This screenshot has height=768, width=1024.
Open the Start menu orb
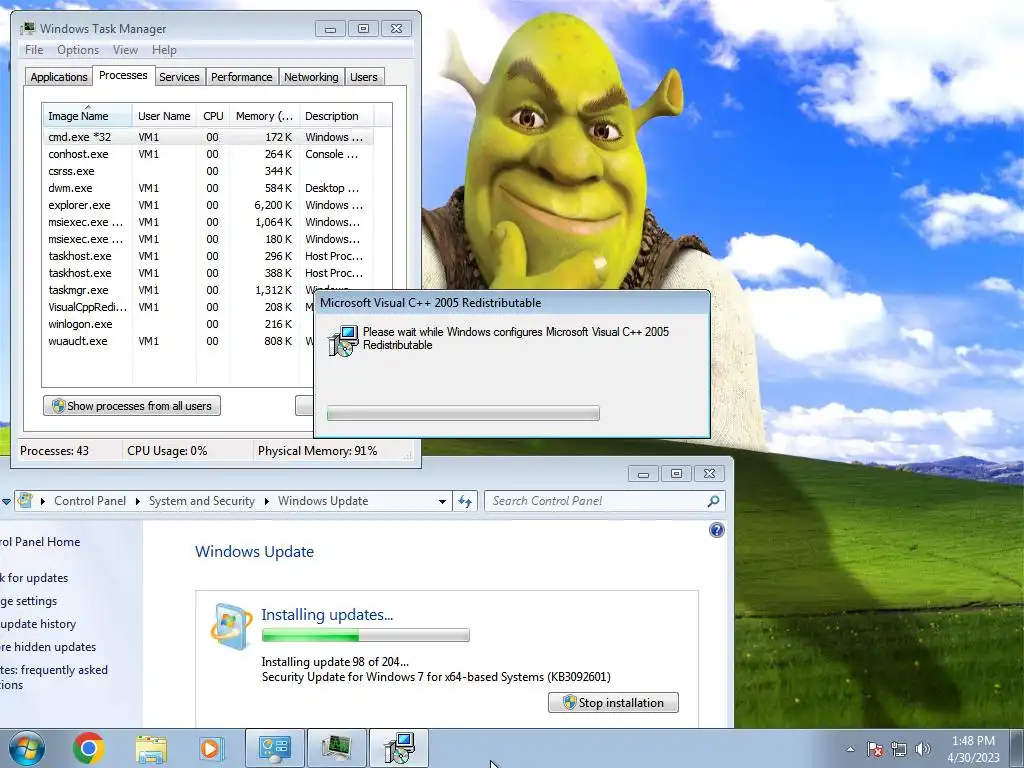pos(27,748)
